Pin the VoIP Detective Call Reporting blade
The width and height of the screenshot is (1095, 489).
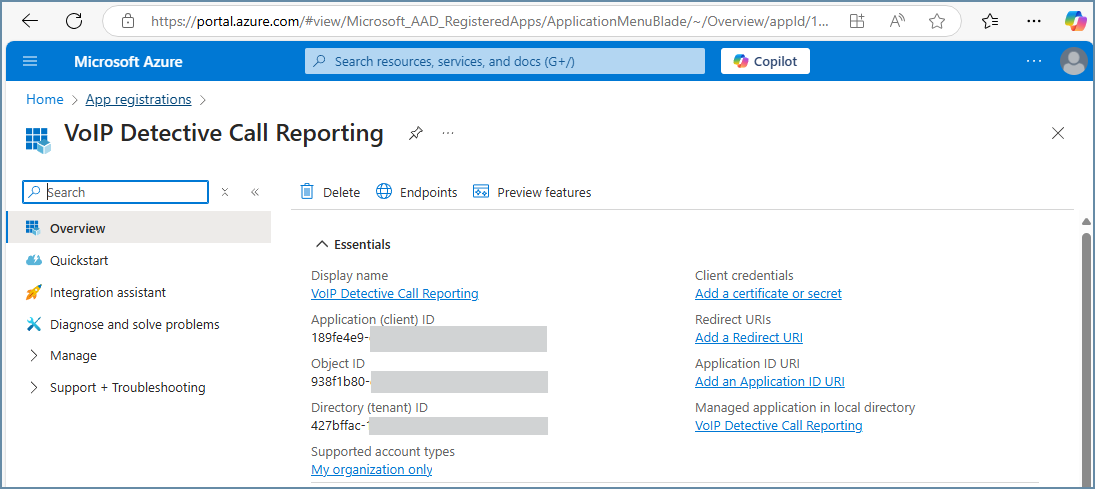point(416,133)
